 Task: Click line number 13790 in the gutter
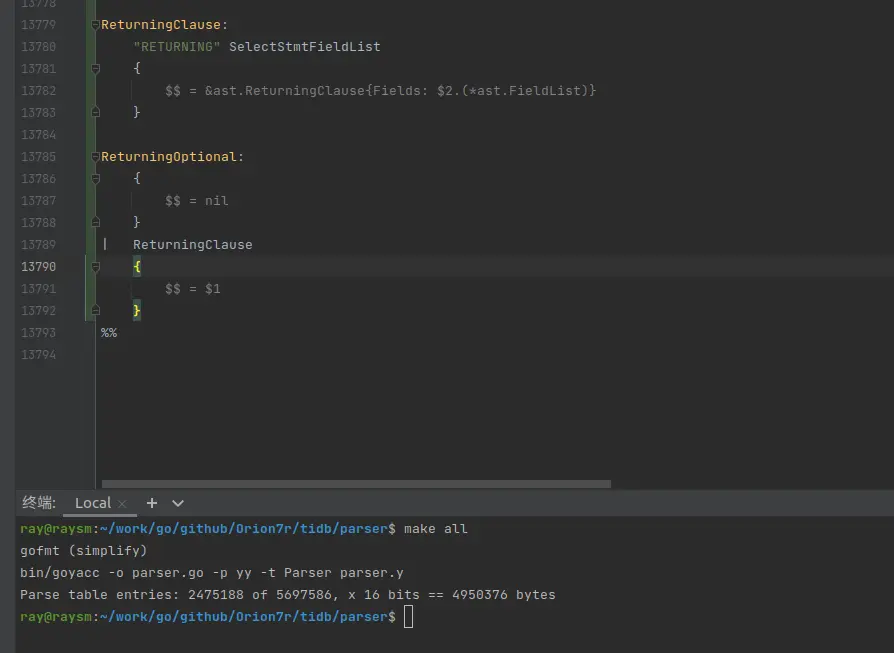tap(38, 267)
